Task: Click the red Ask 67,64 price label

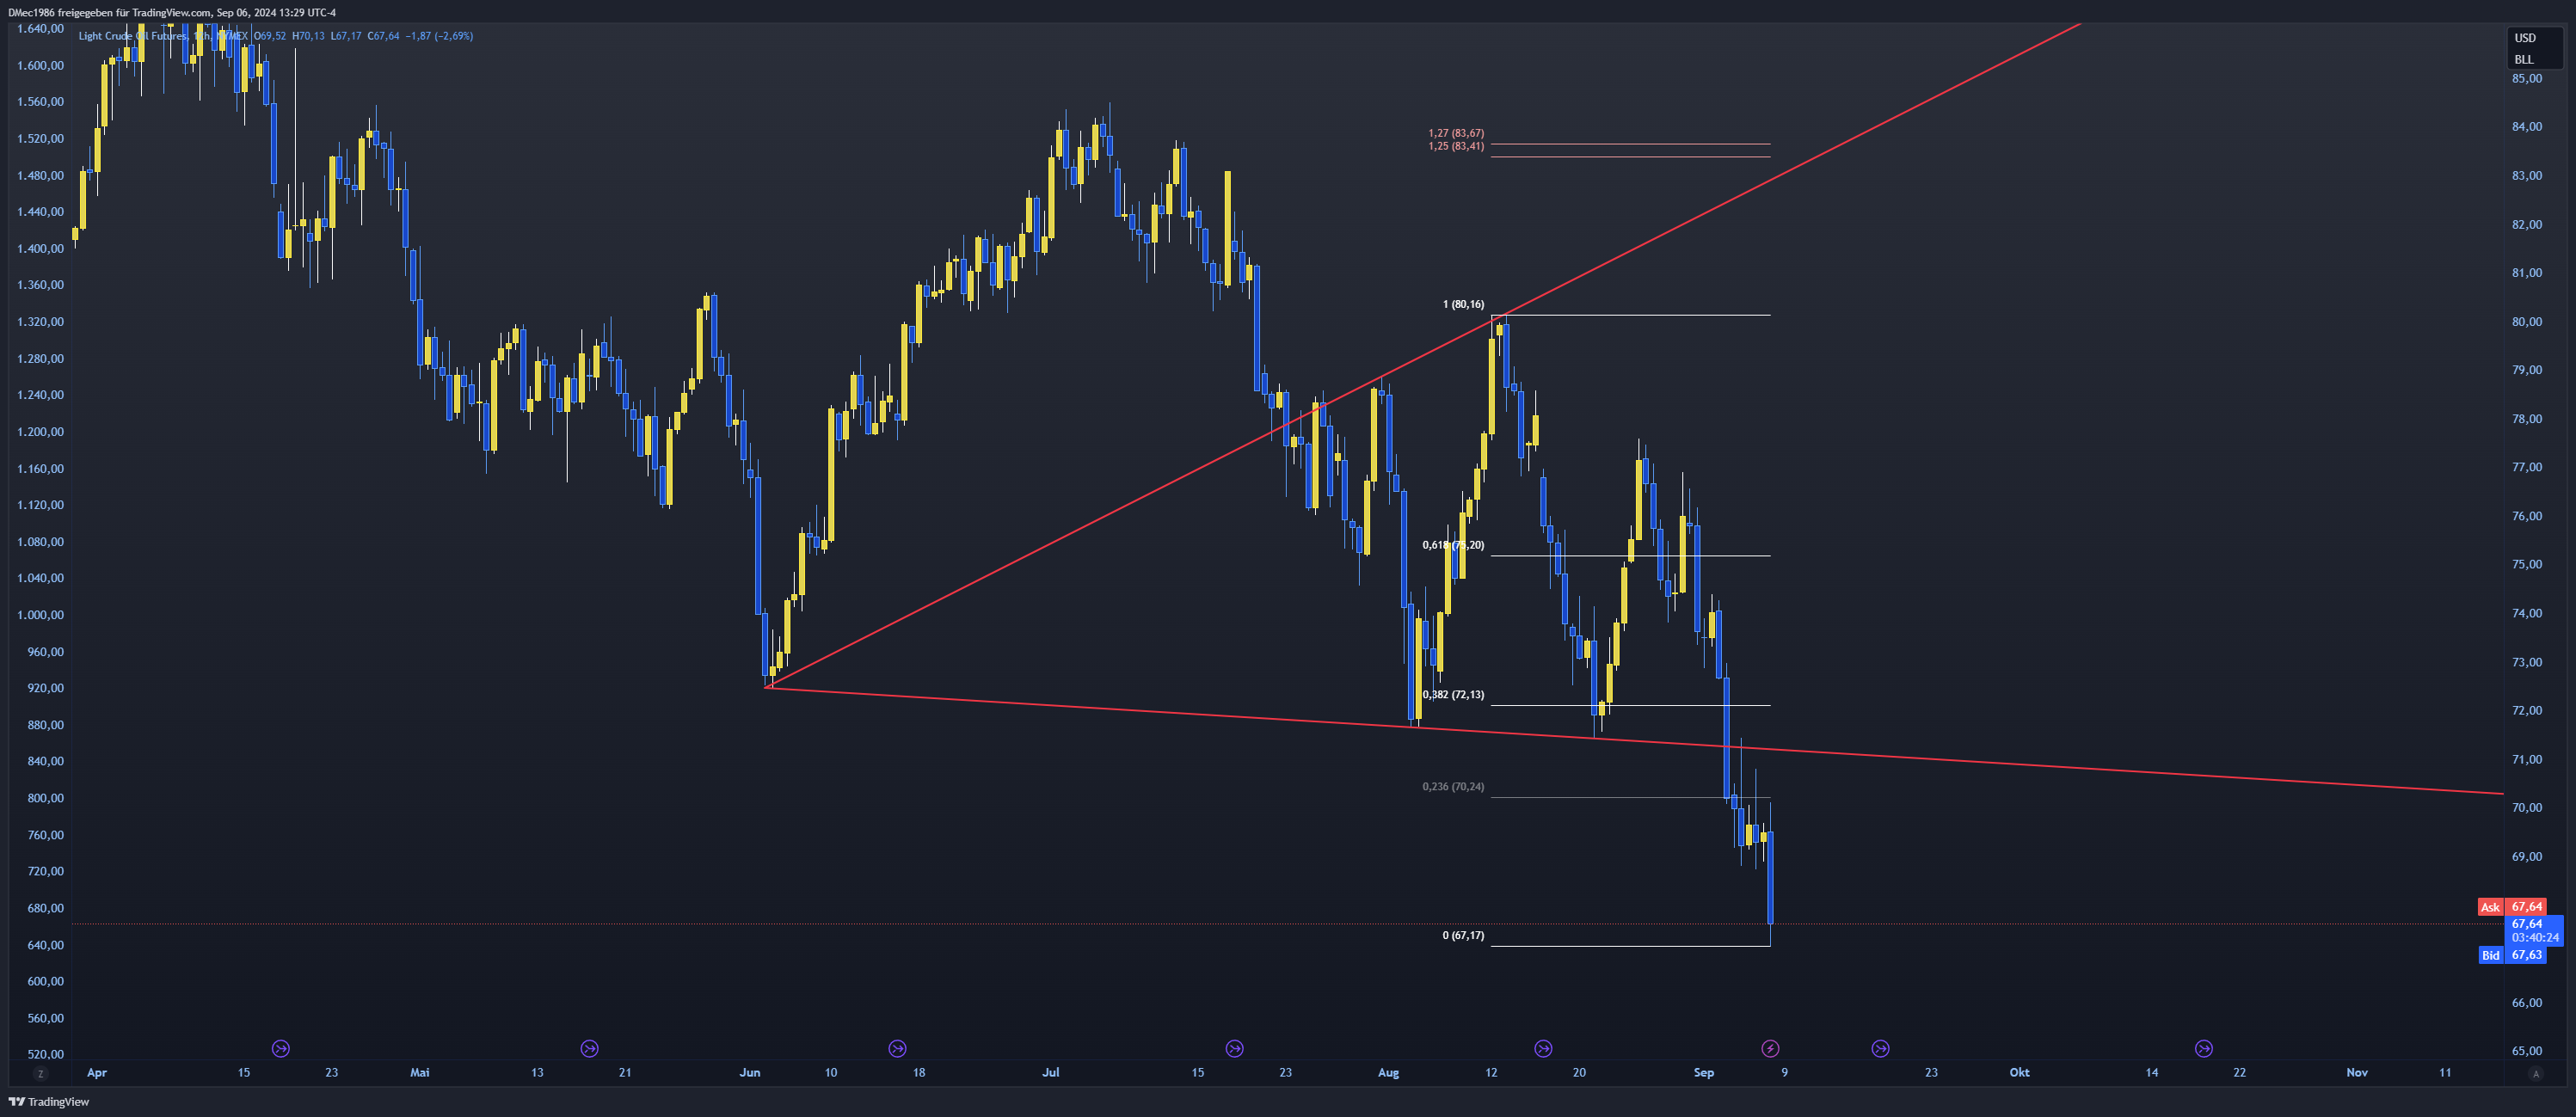Action: pos(2513,907)
